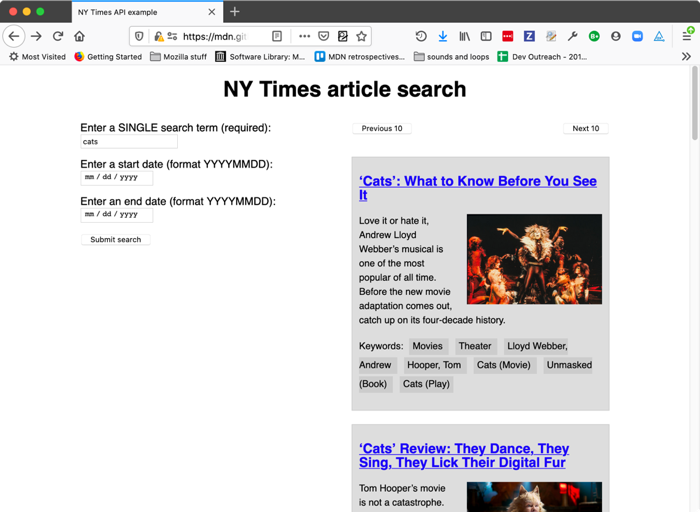Screen dimensions: 700x512
Task: Reload the page with the refresh icon
Action: point(58,36)
